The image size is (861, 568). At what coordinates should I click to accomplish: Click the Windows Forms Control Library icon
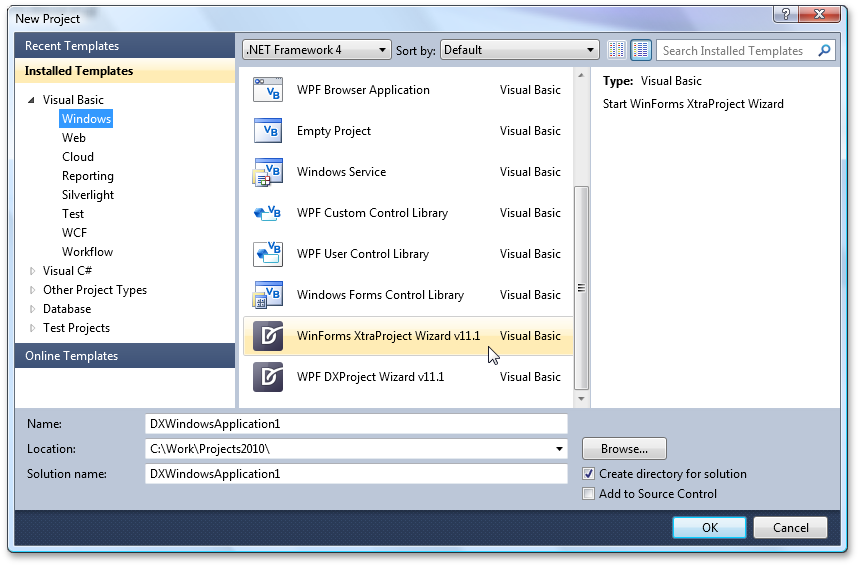tap(267, 295)
